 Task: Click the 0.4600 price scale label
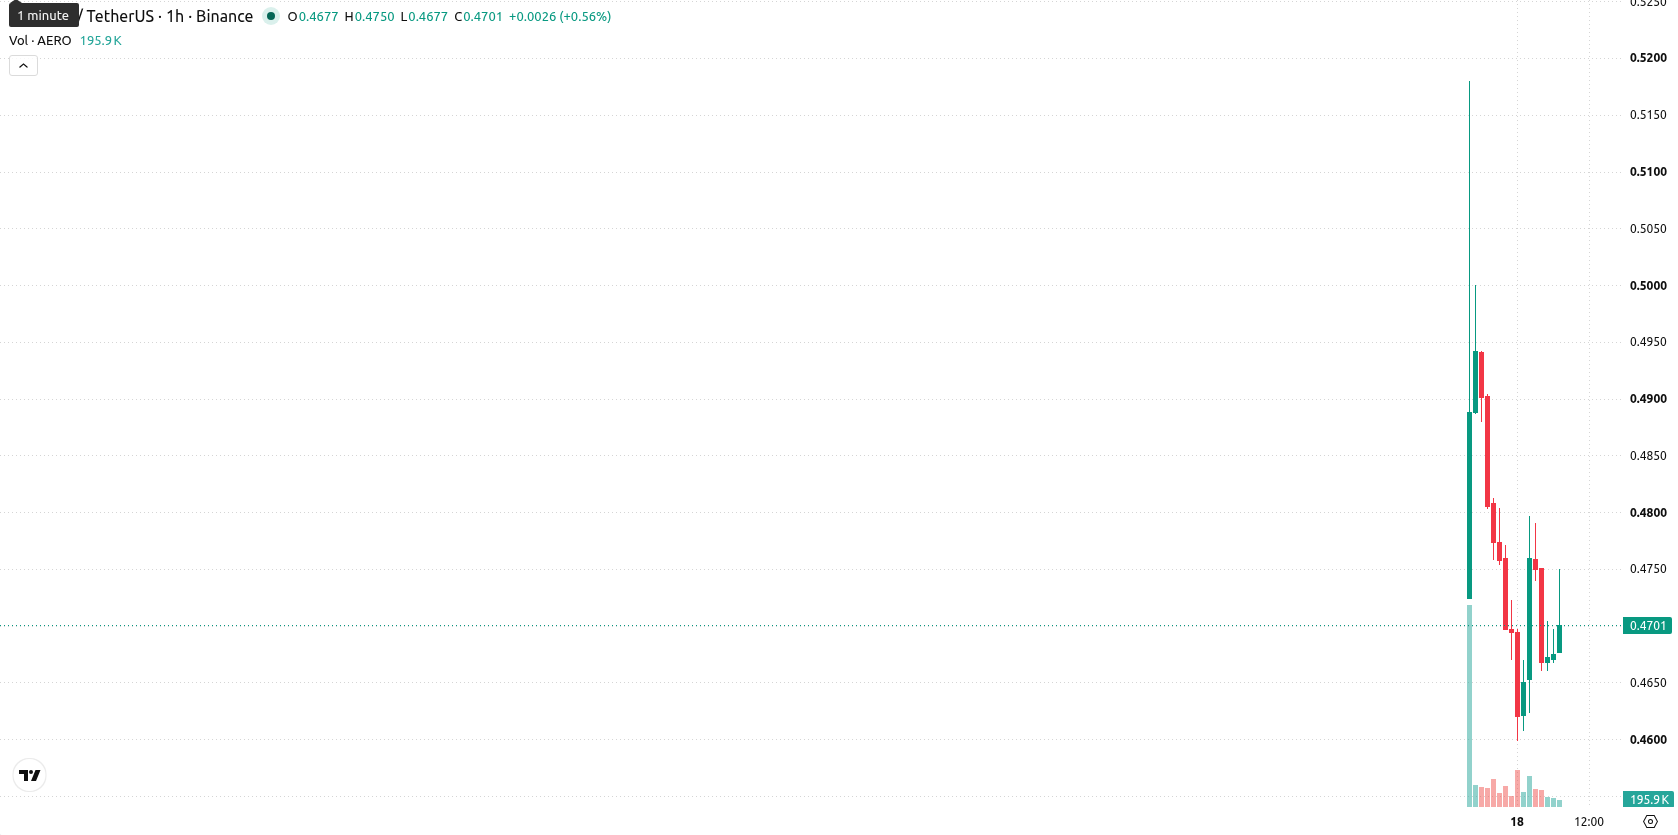click(x=1648, y=740)
